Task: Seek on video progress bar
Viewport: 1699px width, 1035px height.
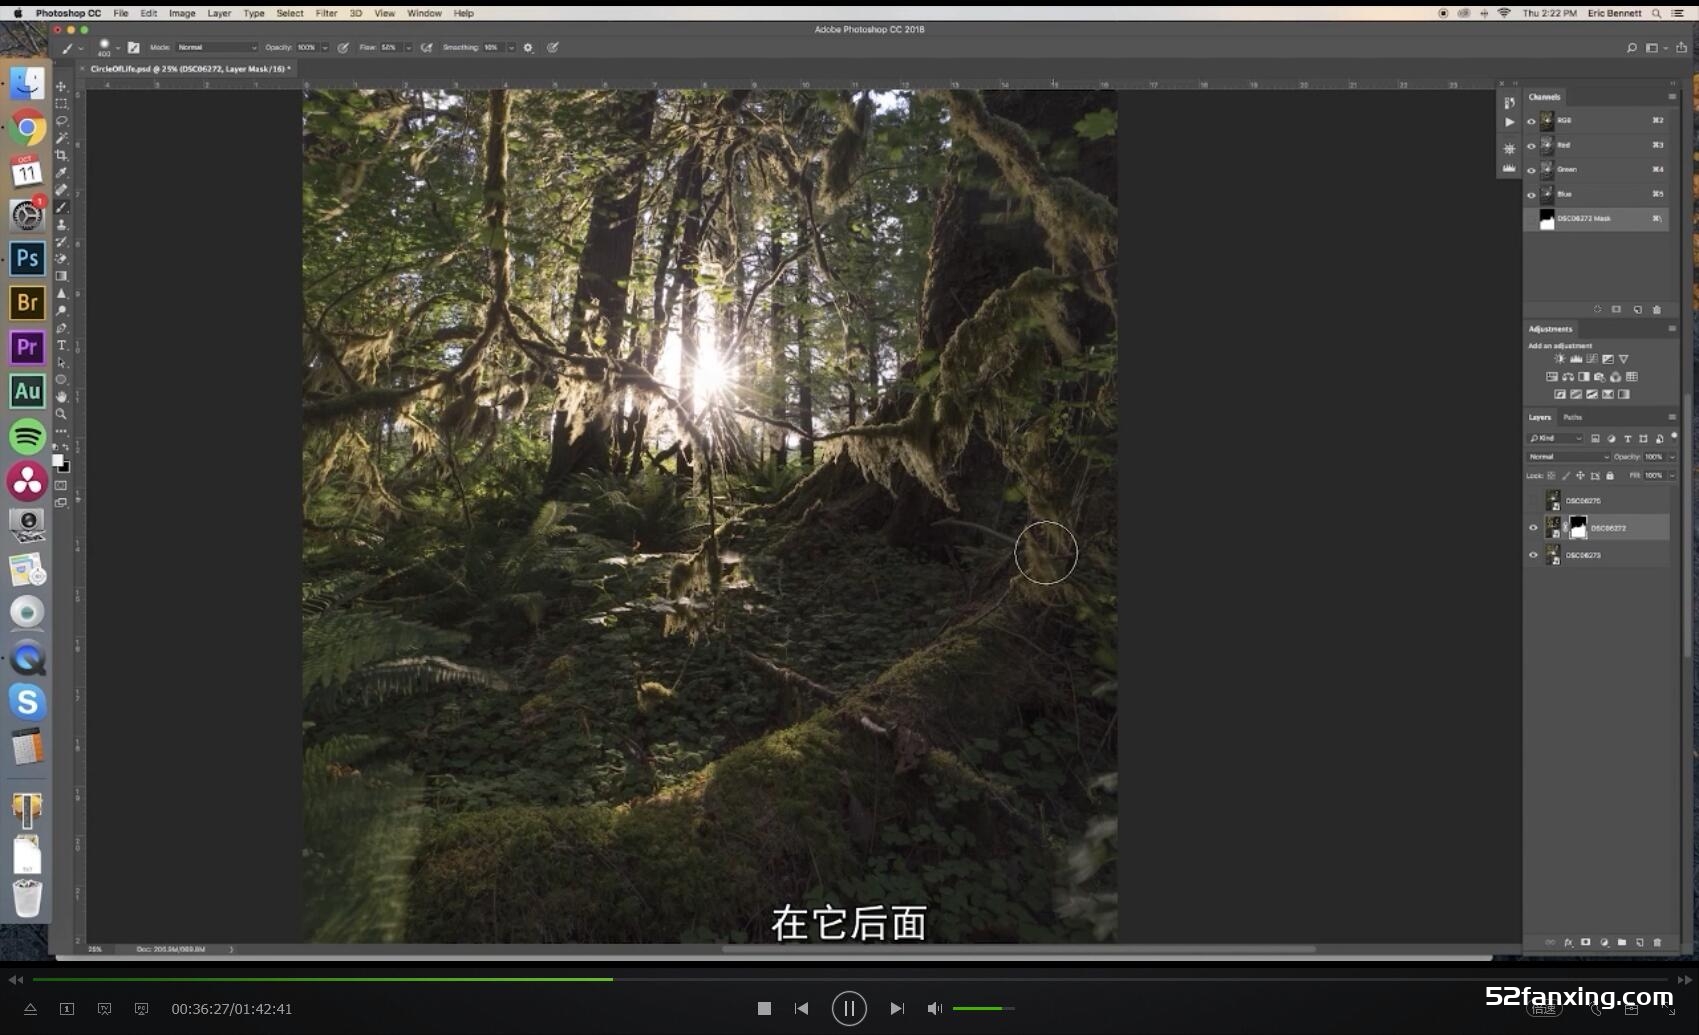Action: (x=850, y=979)
